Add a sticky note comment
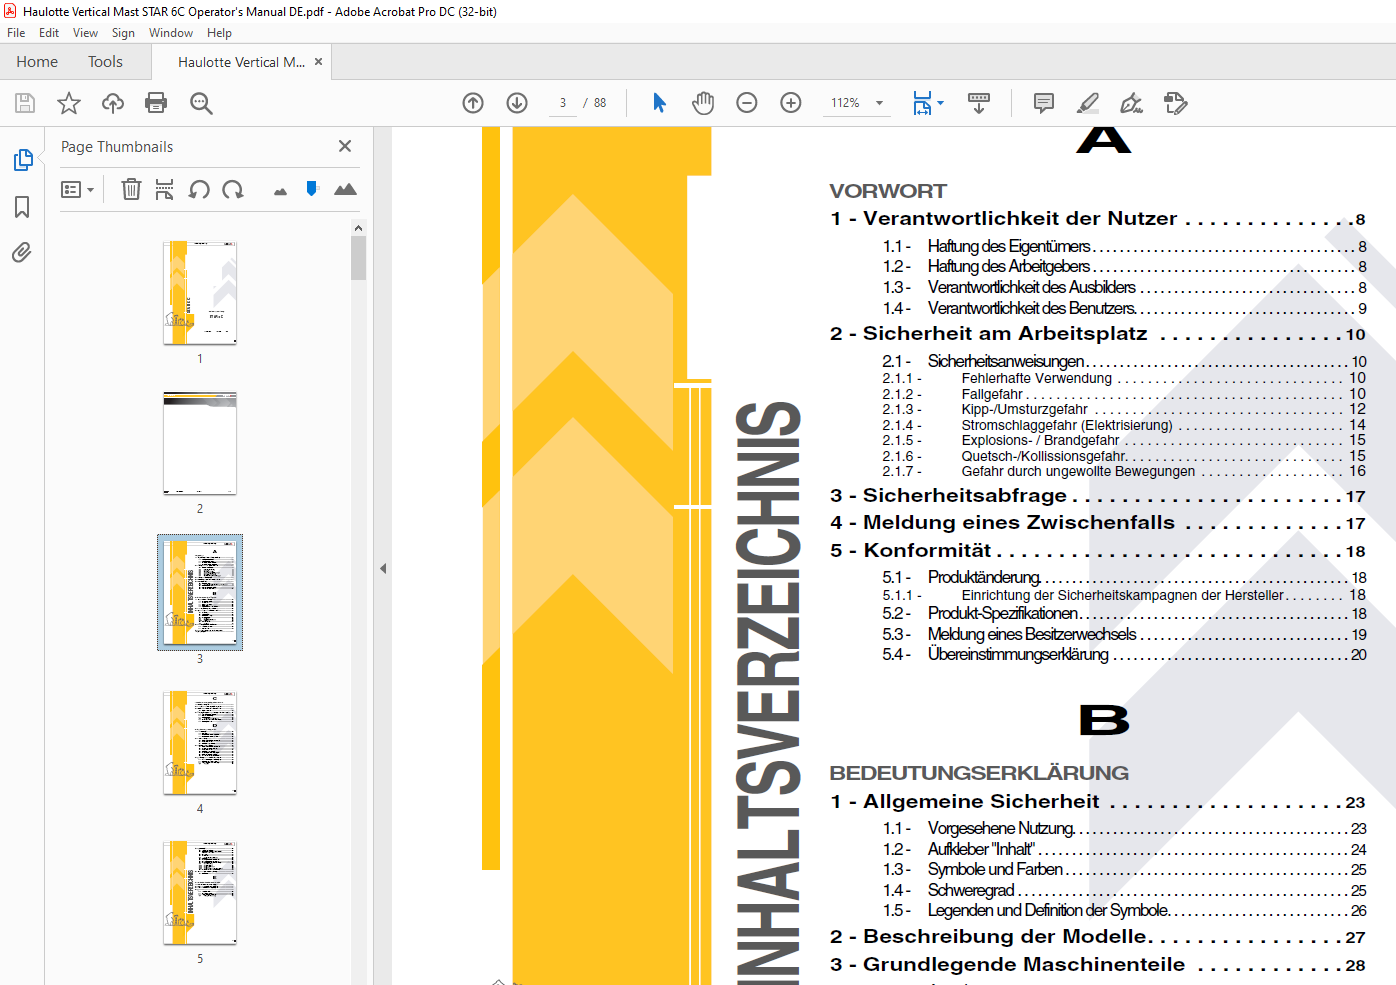The image size is (1396, 985). (x=1044, y=103)
